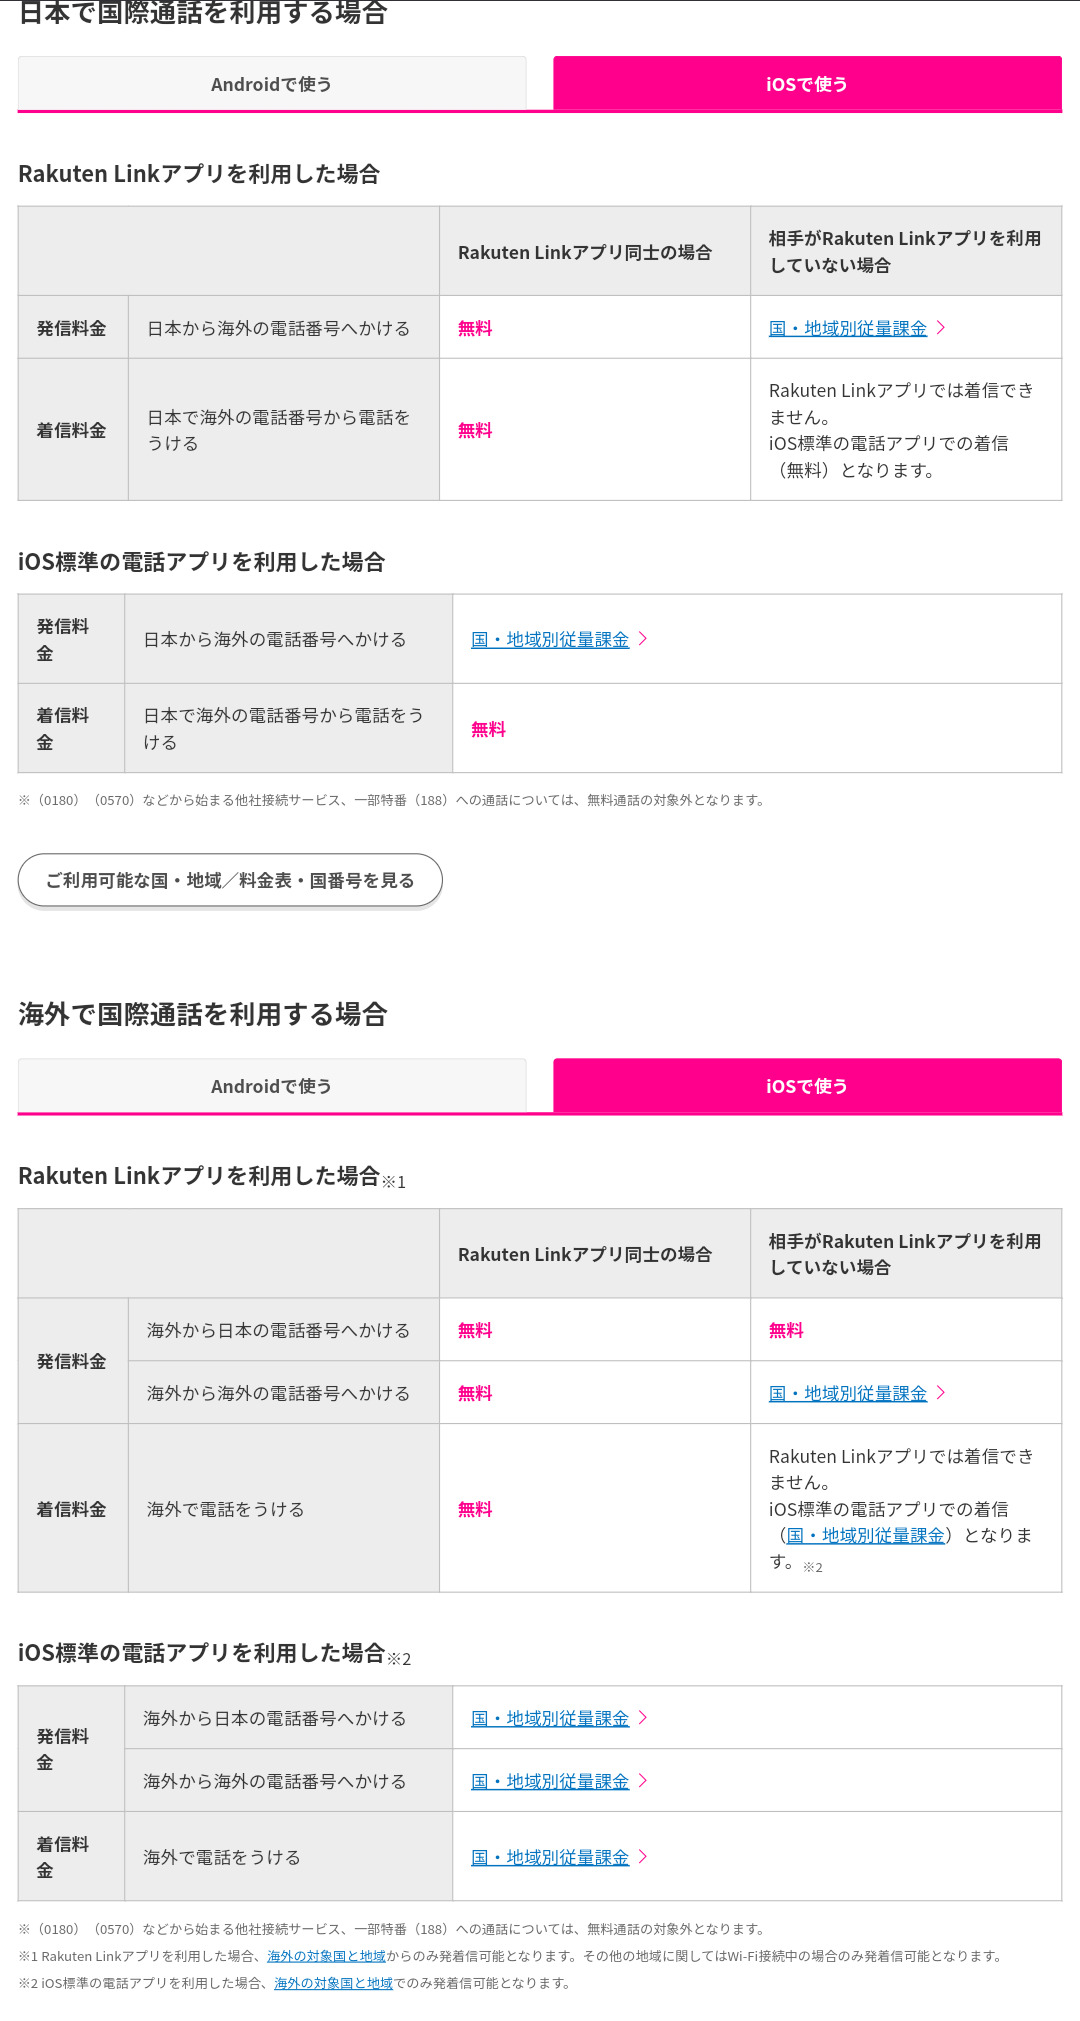1080x2021 pixels.
Task: Open 海外の対象国と地域 link in ※1 footnote
Action: pyautogui.click(x=326, y=1956)
